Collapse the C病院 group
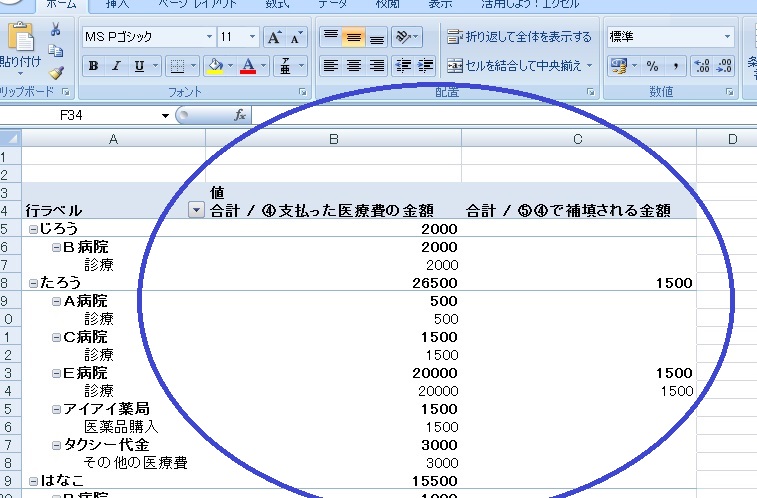Screen dimensions: 757x498 tap(56, 337)
